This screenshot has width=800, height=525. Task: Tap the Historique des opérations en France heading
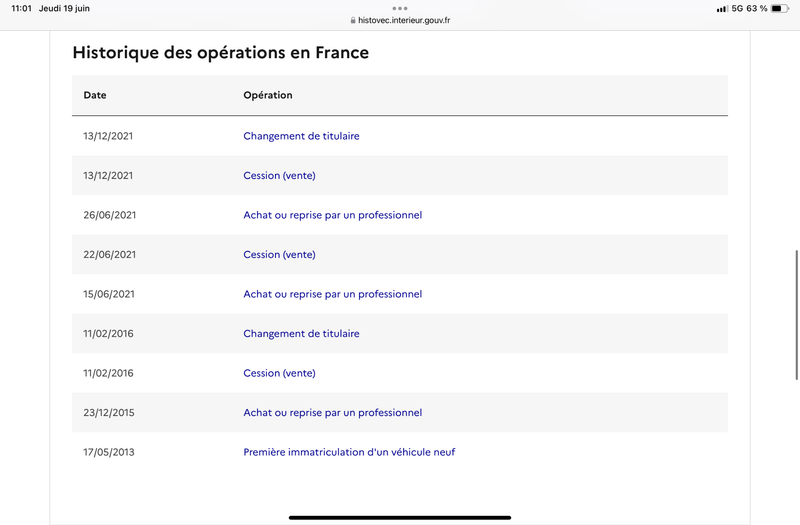coord(220,53)
